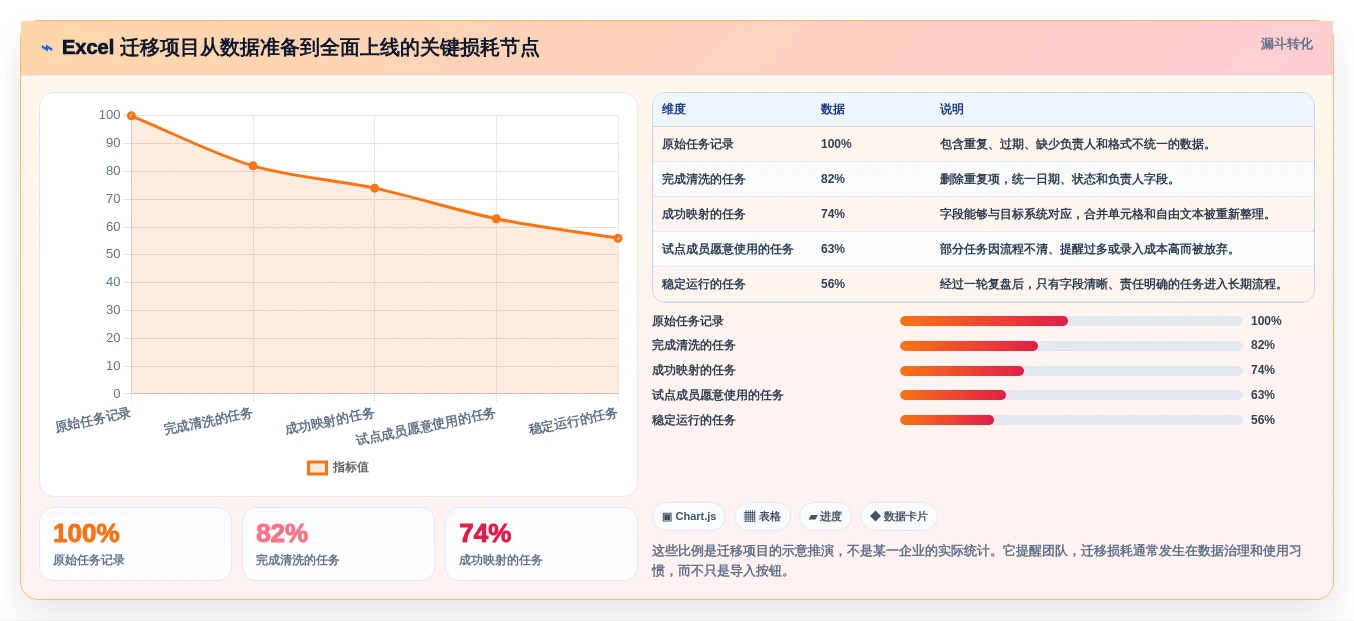The width and height of the screenshot is (1354, 621).
Task: Select the 表格 chip
Action: 762,517
